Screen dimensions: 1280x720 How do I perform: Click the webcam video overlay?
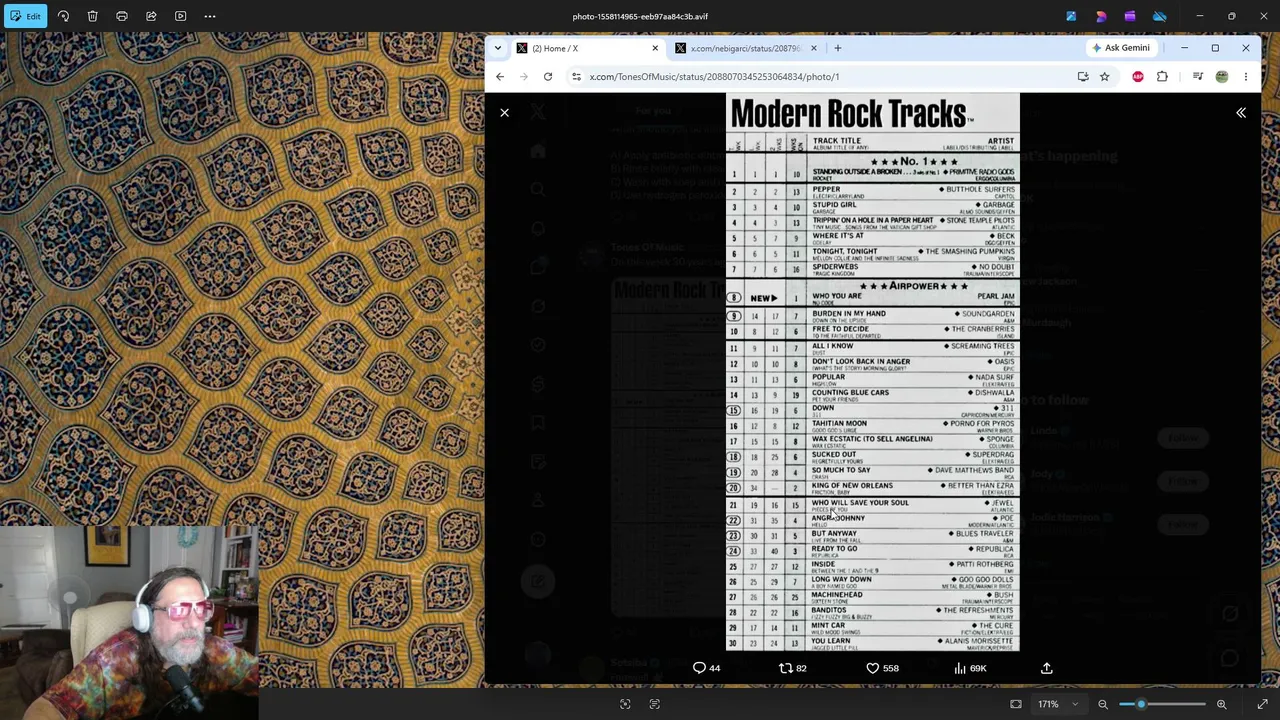point(130,623)
